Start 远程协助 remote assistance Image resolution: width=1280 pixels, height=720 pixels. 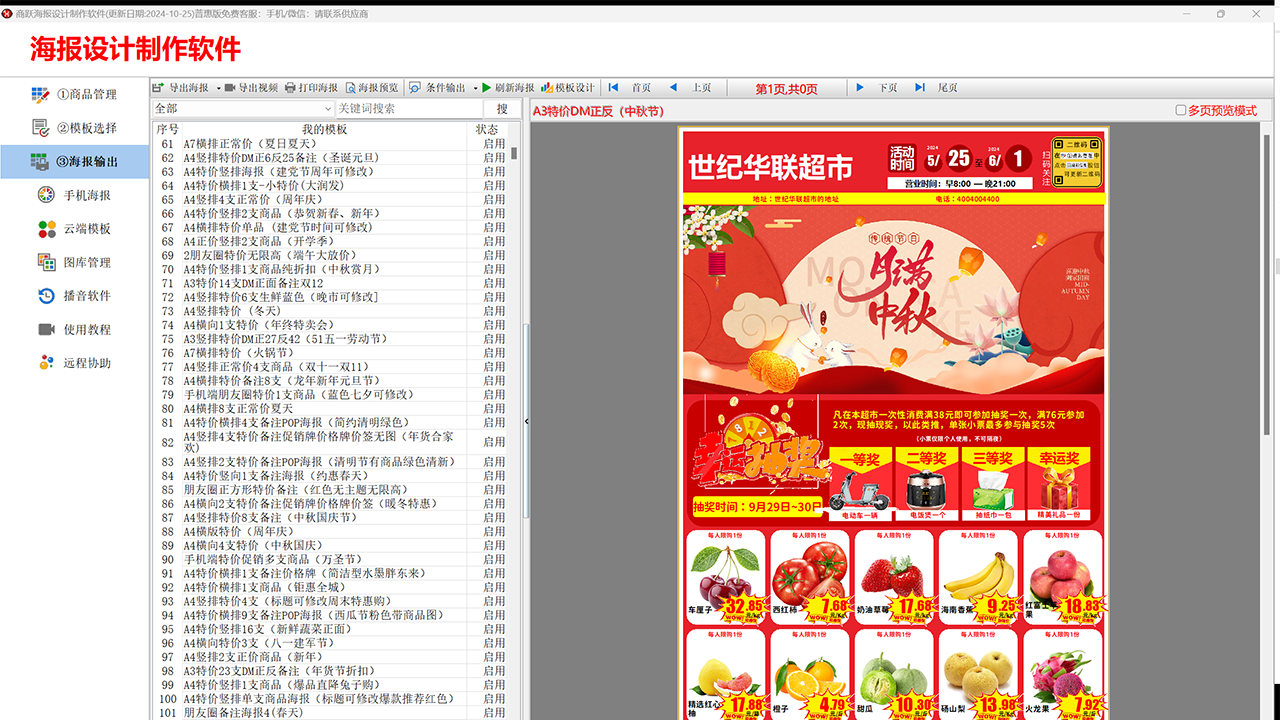(x=75, y=362)
